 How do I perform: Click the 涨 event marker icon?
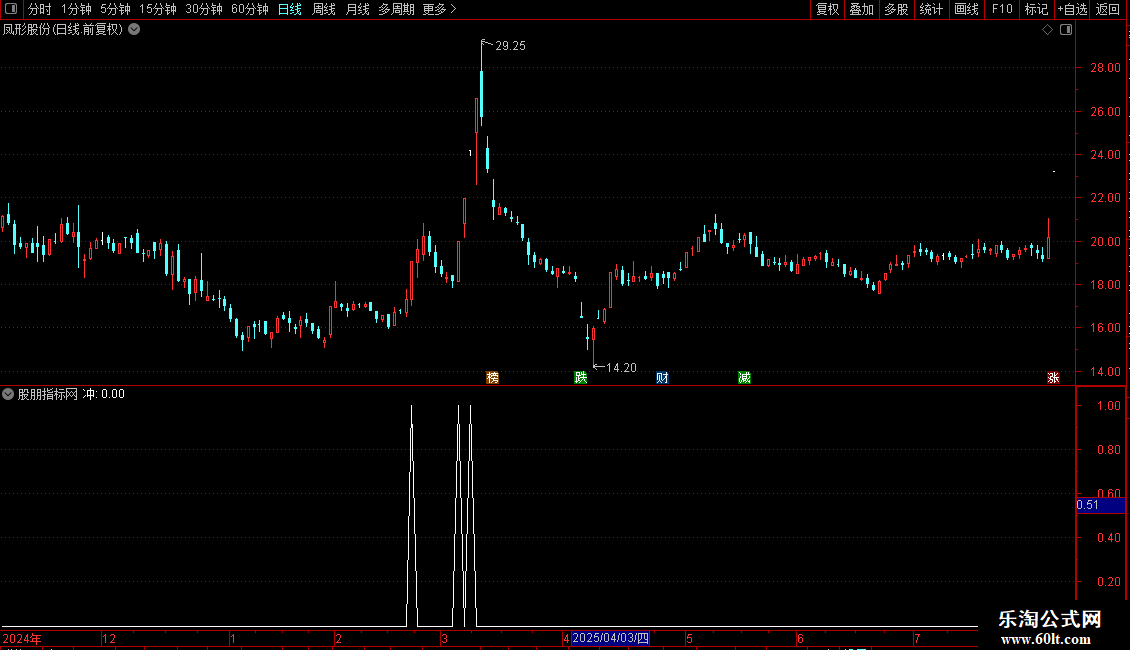(x=1053, y=378)
